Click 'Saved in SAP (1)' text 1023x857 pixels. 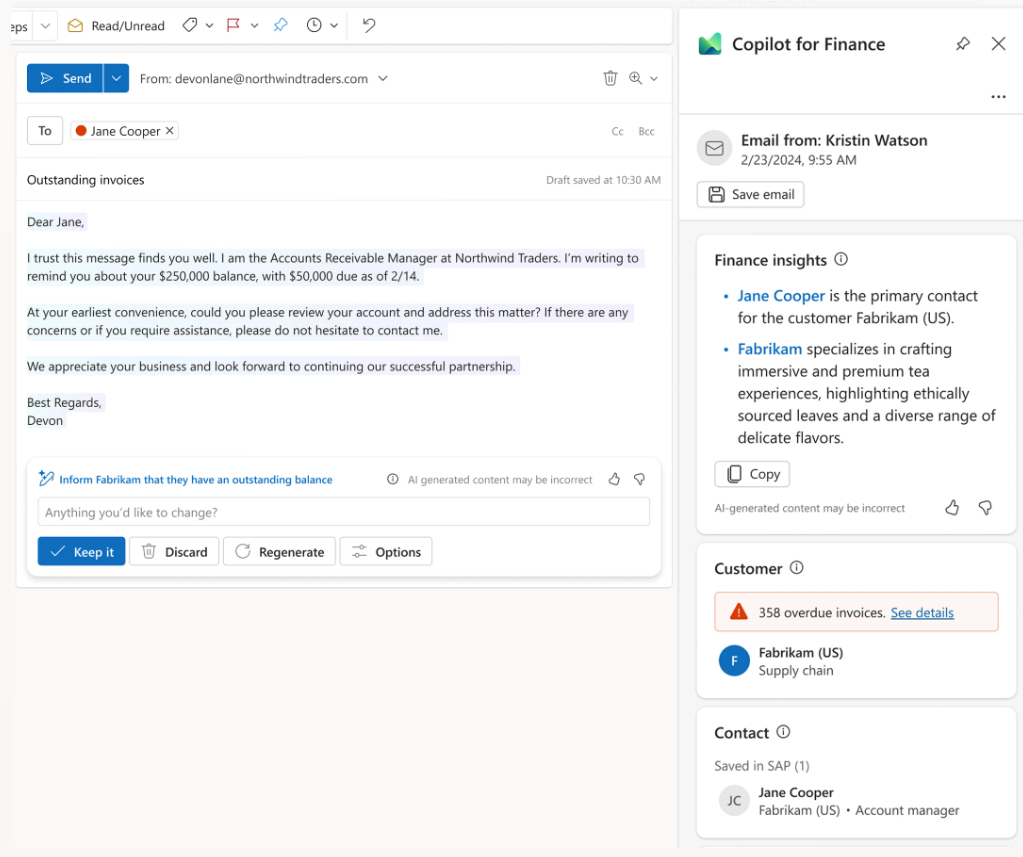pos(761,766)
